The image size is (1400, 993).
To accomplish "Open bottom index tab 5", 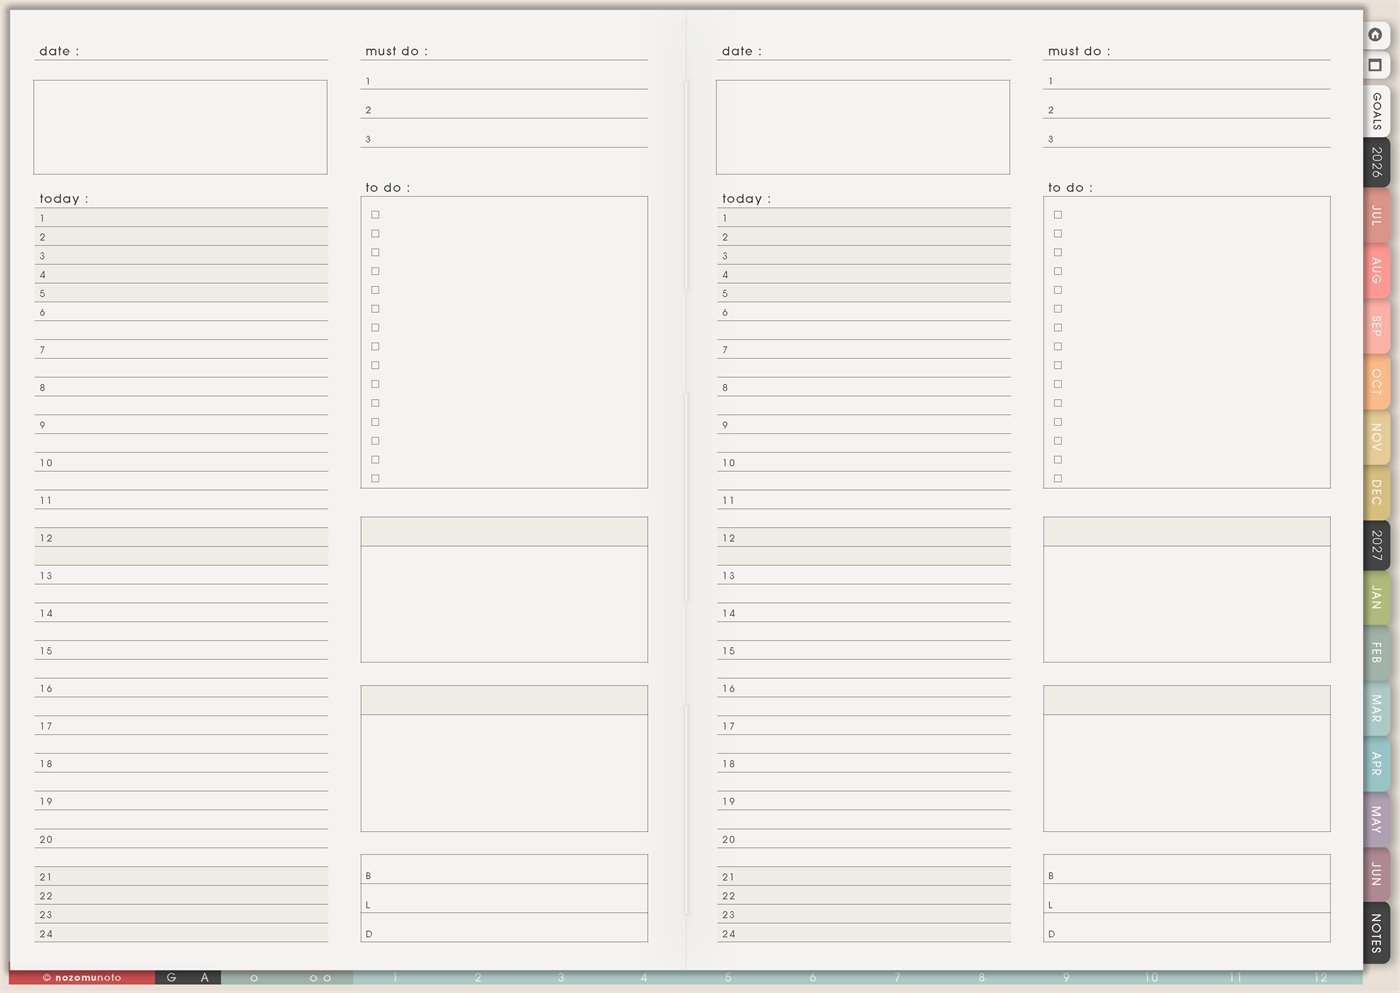I will click(x=728, y=978).
